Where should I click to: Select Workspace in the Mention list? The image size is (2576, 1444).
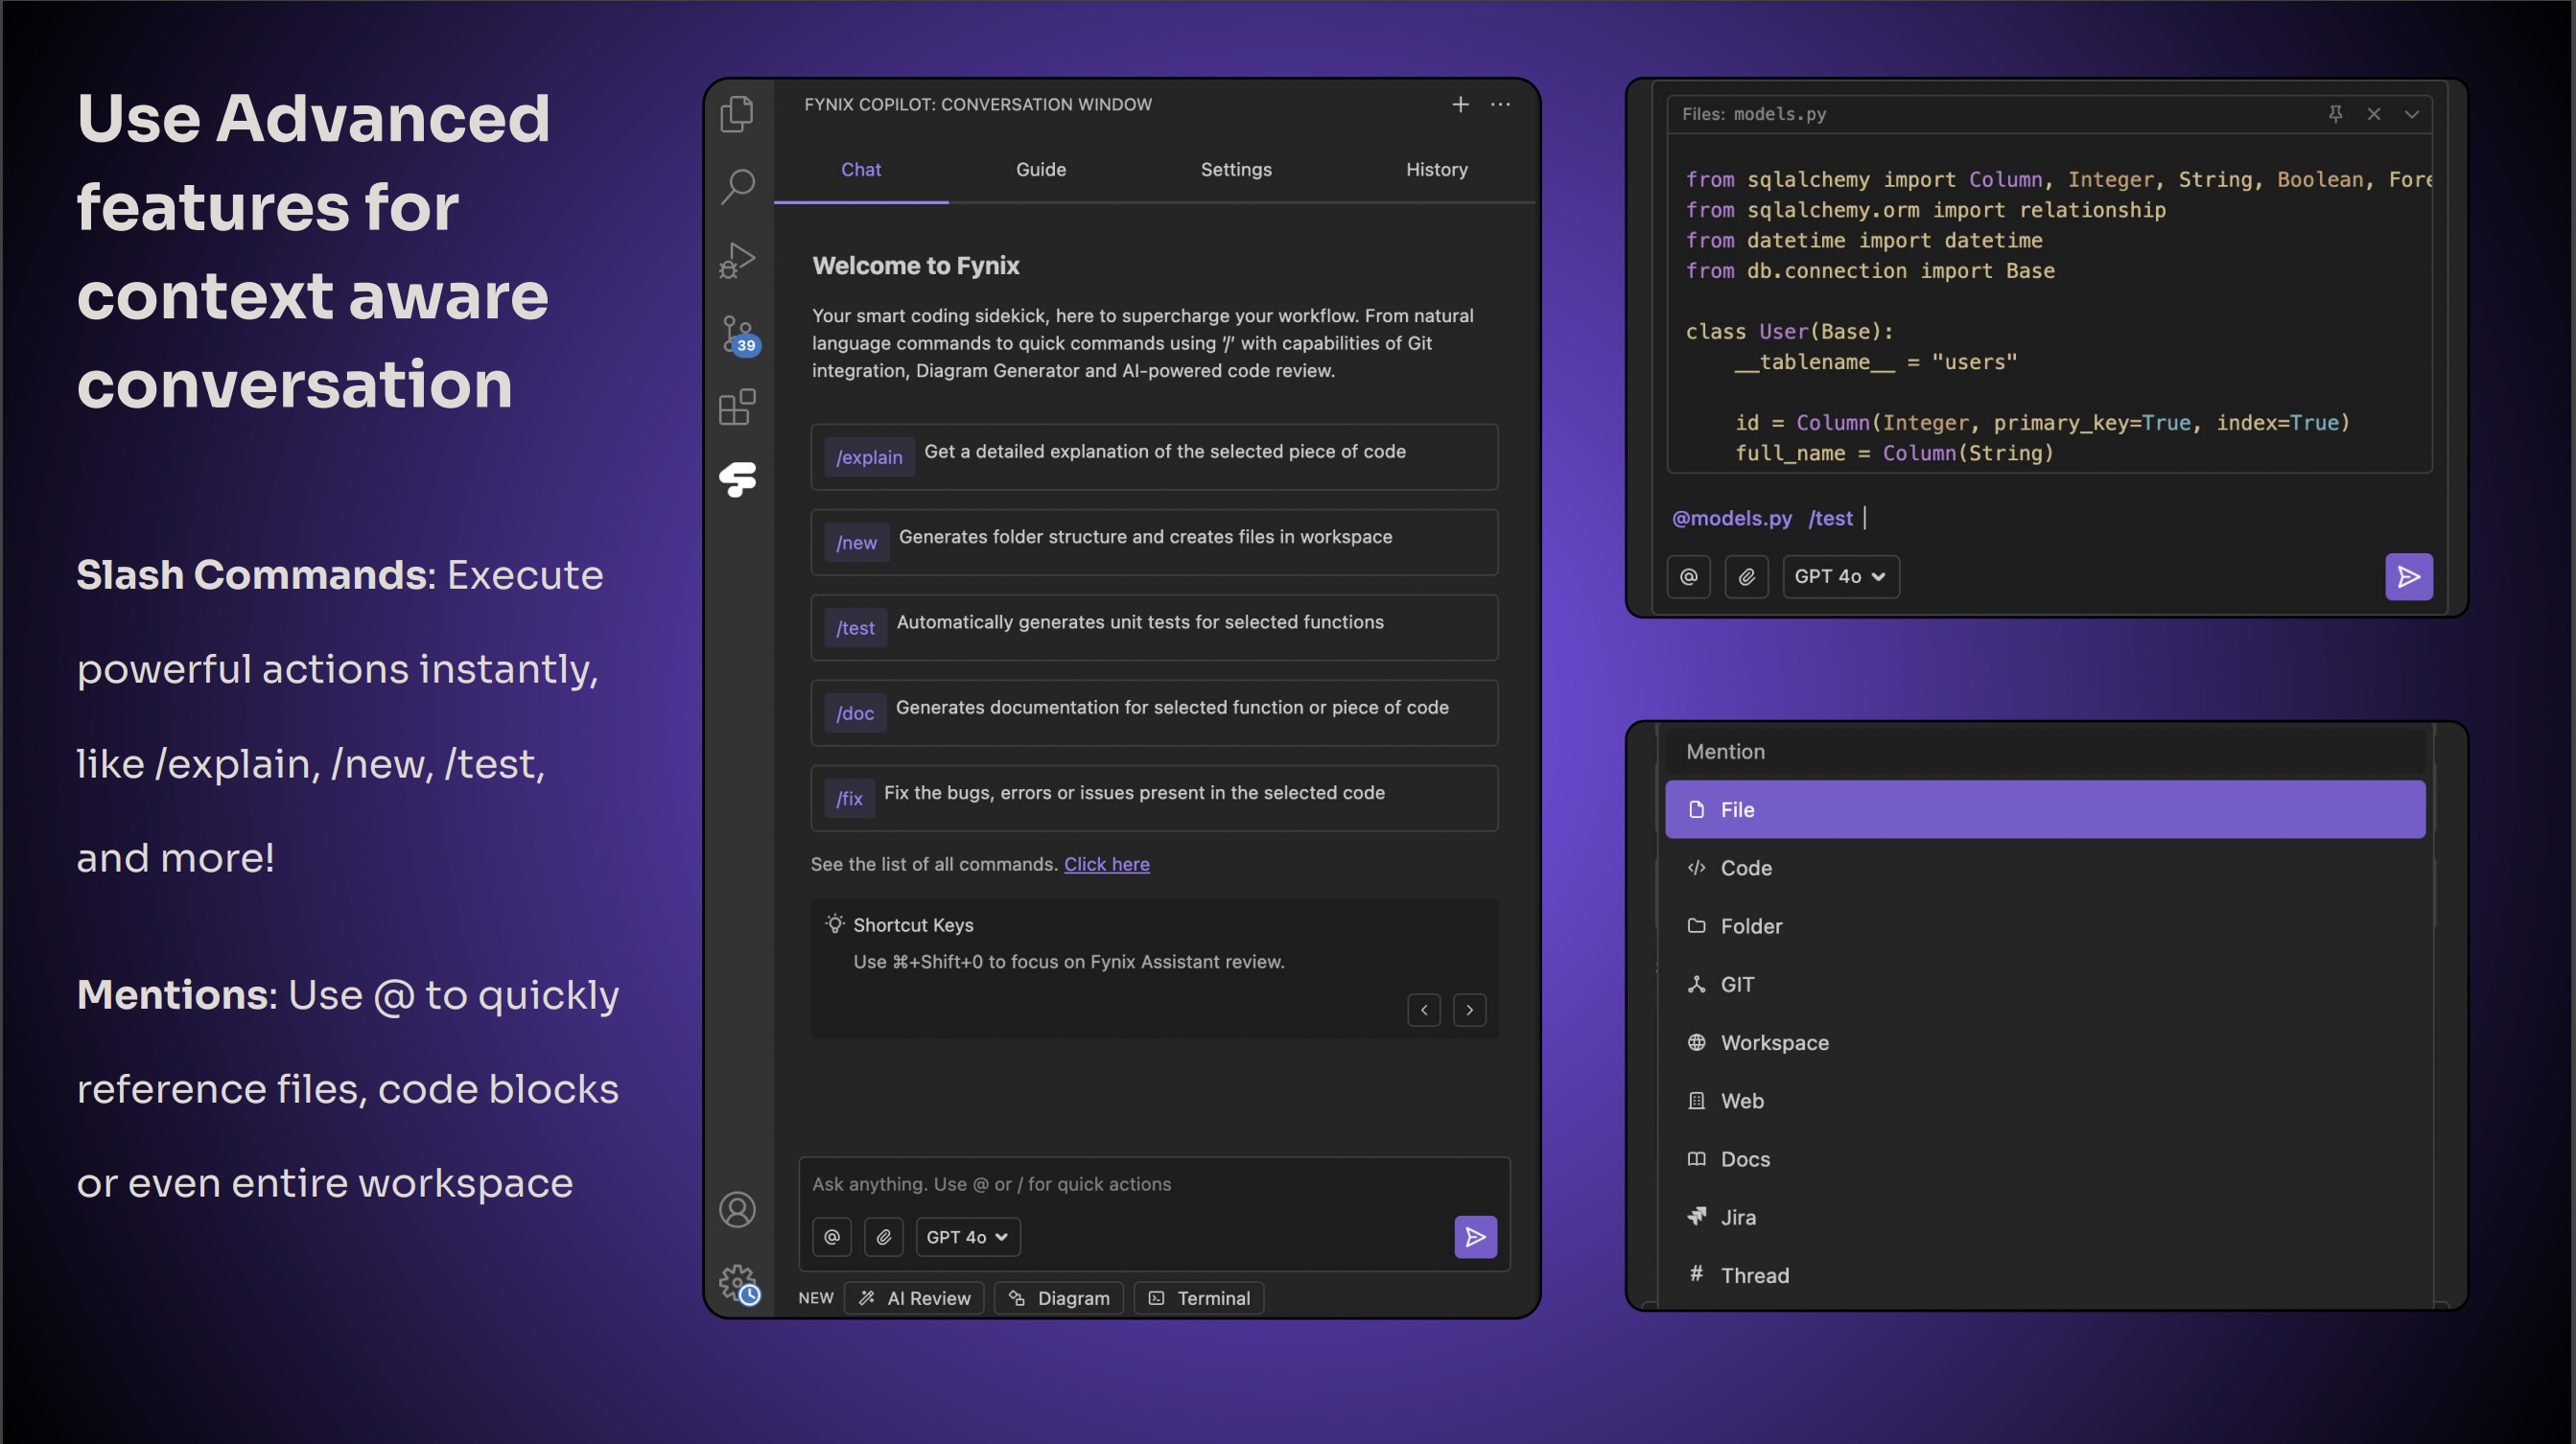point(1774,1042)
